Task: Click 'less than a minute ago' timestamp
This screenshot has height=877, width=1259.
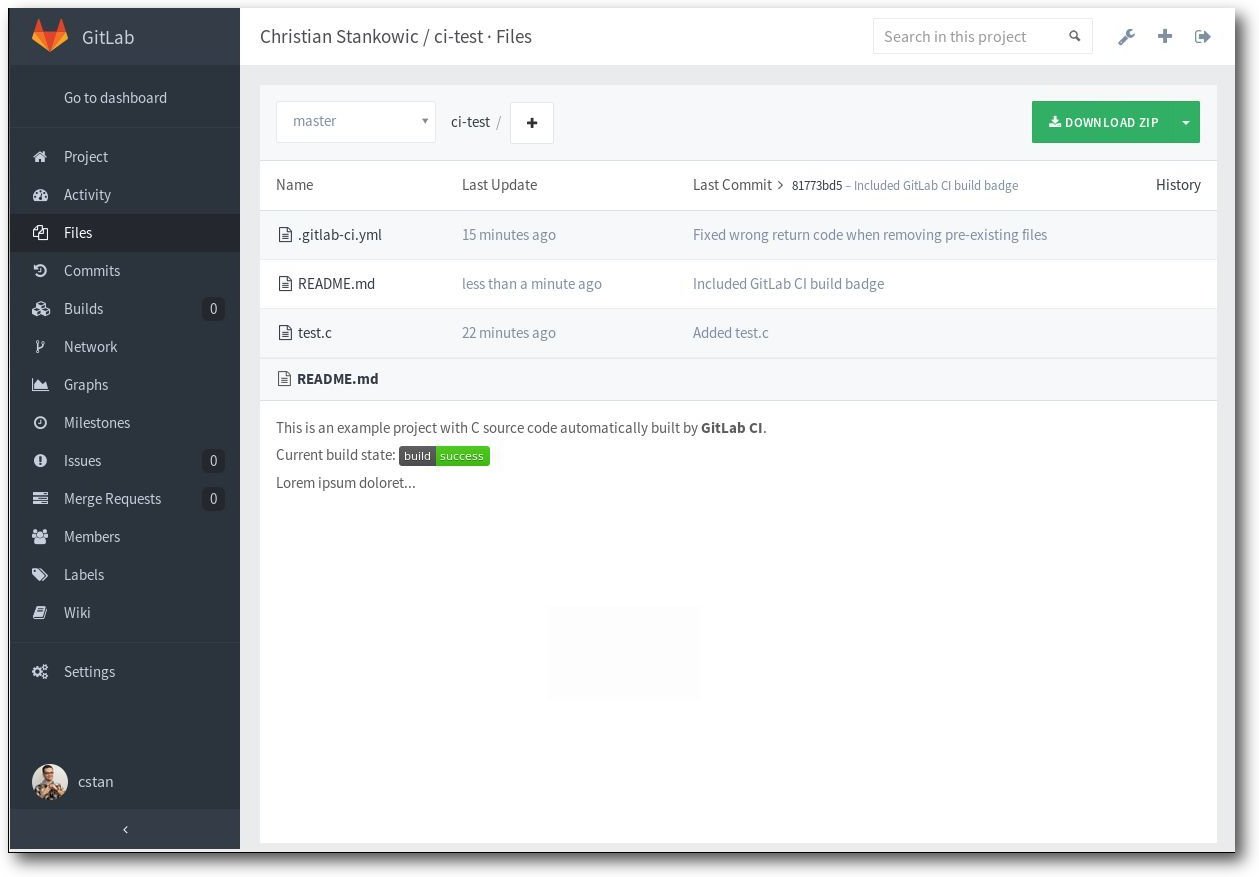Action: pos(532,284)
